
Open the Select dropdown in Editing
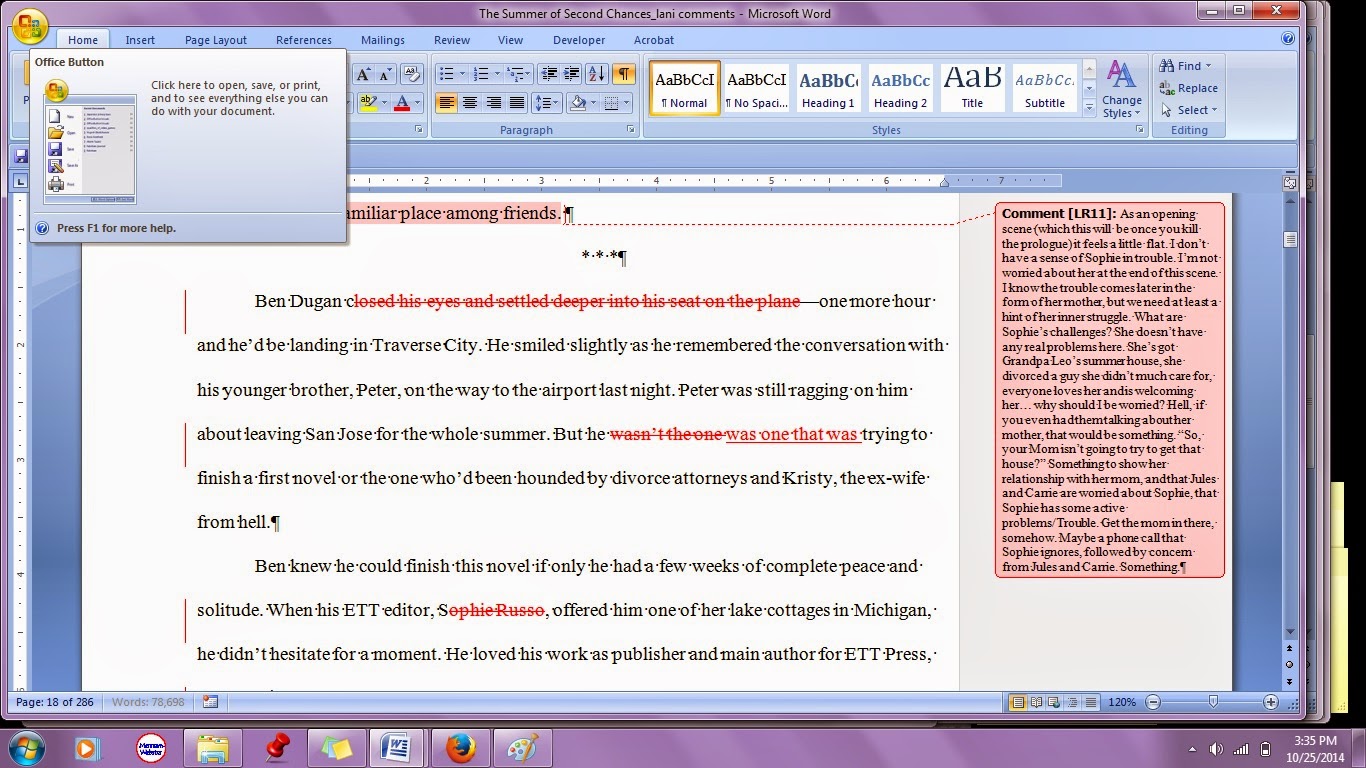1188,110
